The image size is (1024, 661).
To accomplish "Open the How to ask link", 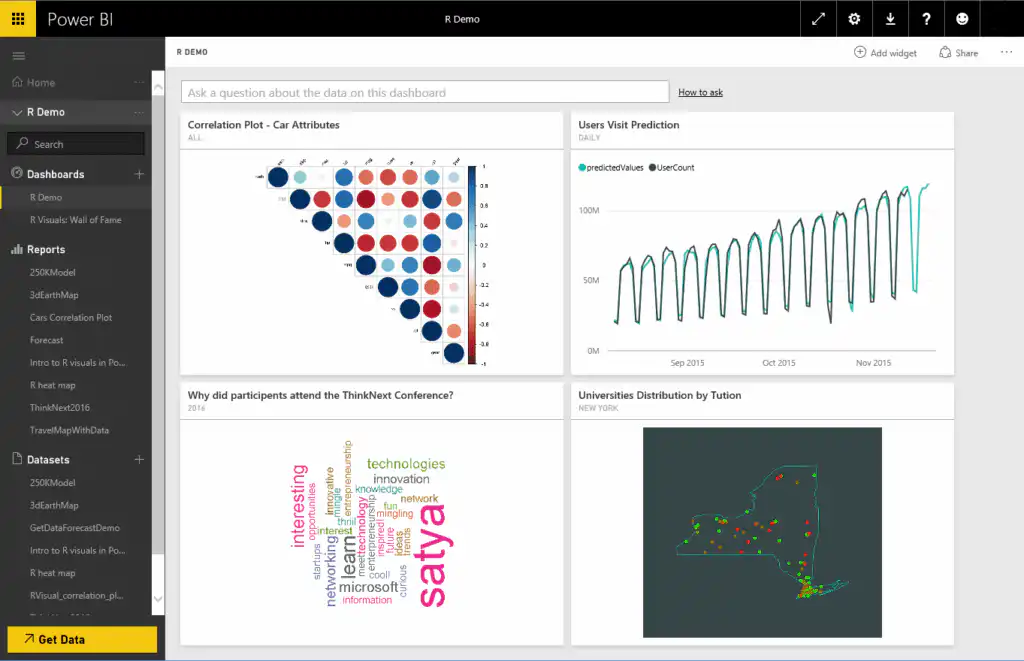I will 700,92.
